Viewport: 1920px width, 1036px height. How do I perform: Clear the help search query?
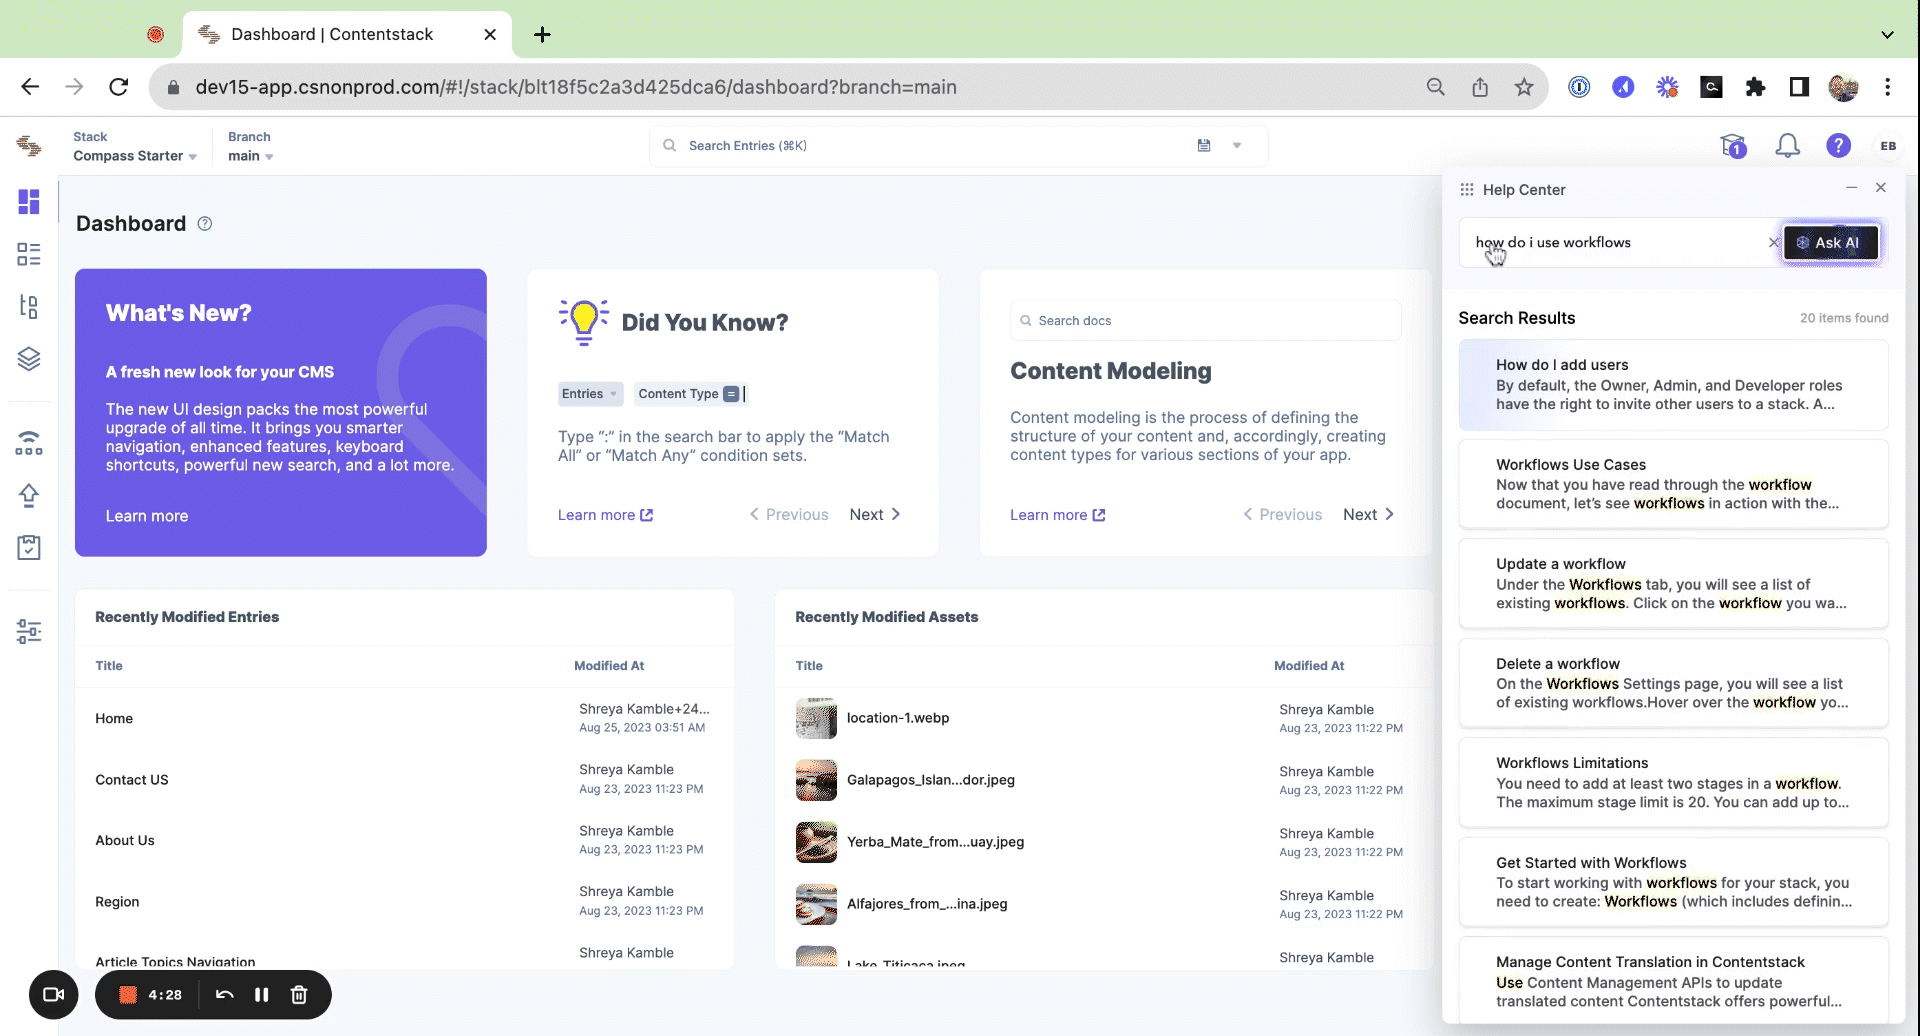pos(1773,242)
